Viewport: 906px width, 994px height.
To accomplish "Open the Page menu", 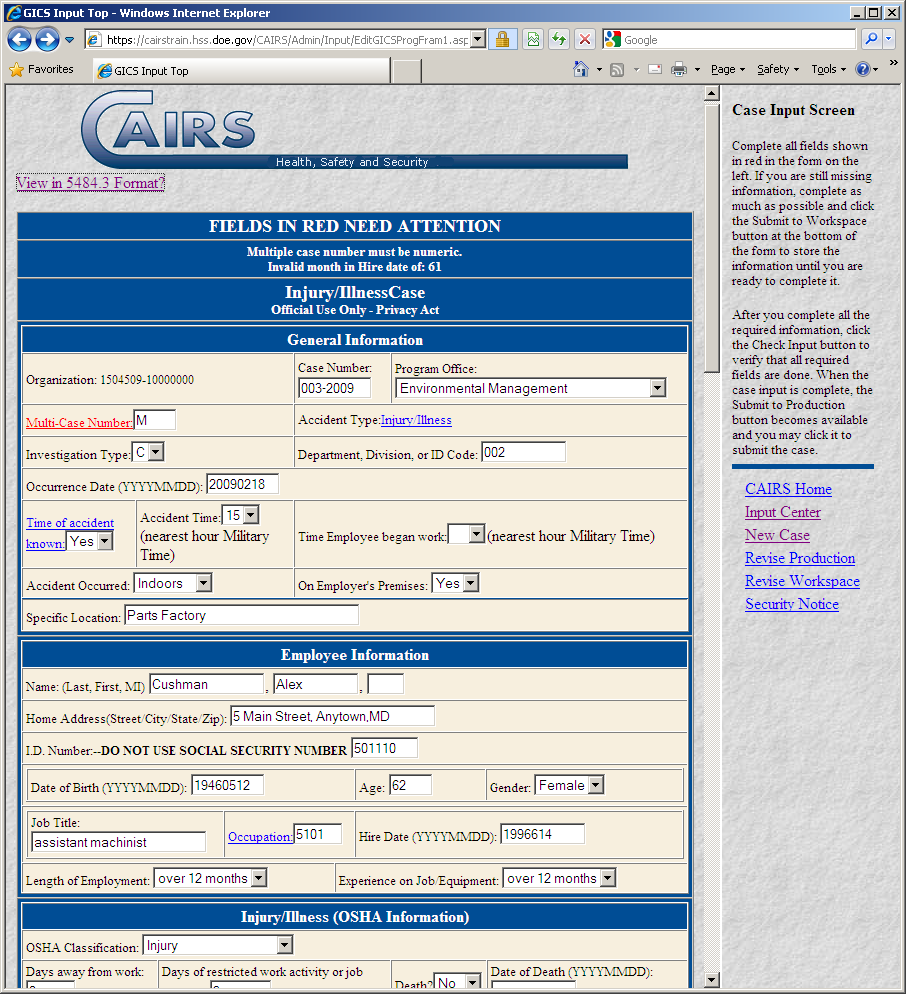I will (x=727, y=69).
